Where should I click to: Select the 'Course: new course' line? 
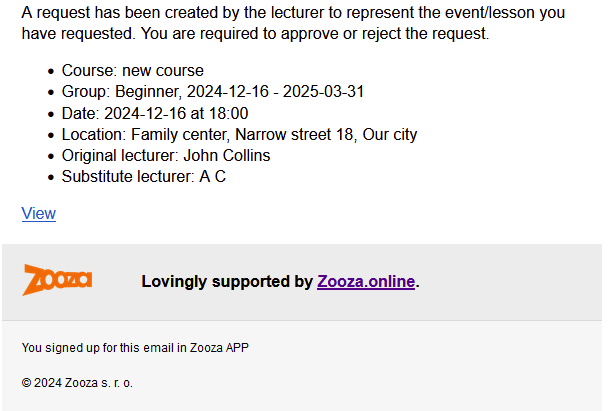[133, 71]
